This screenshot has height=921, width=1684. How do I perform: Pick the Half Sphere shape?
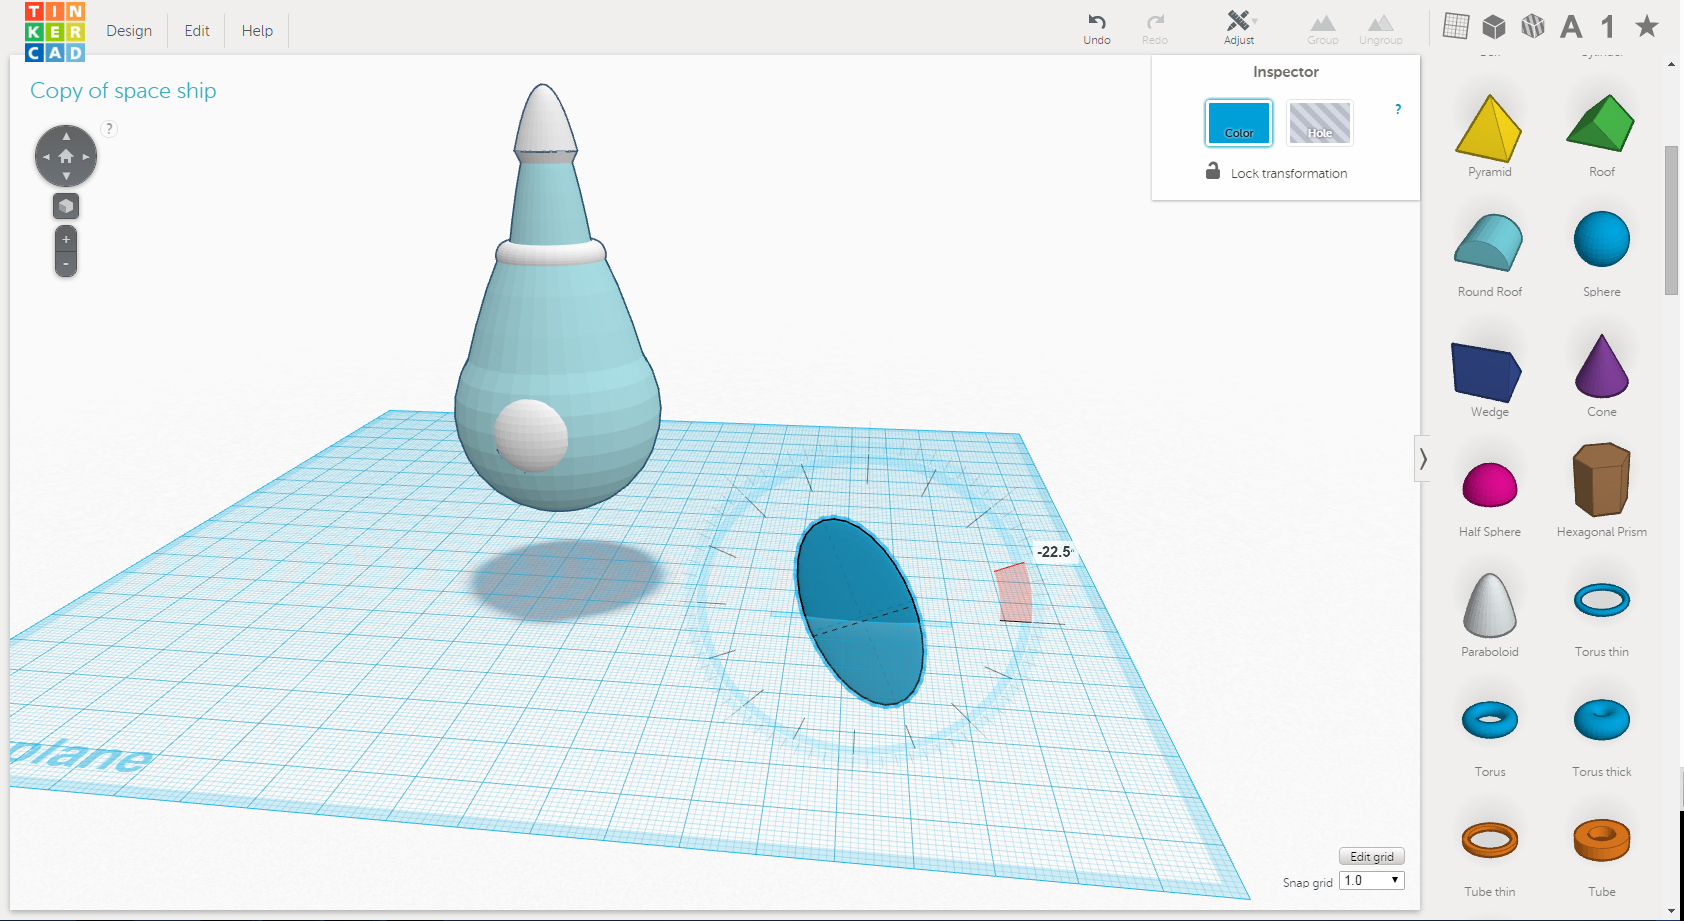click(x=1489, y=498)
